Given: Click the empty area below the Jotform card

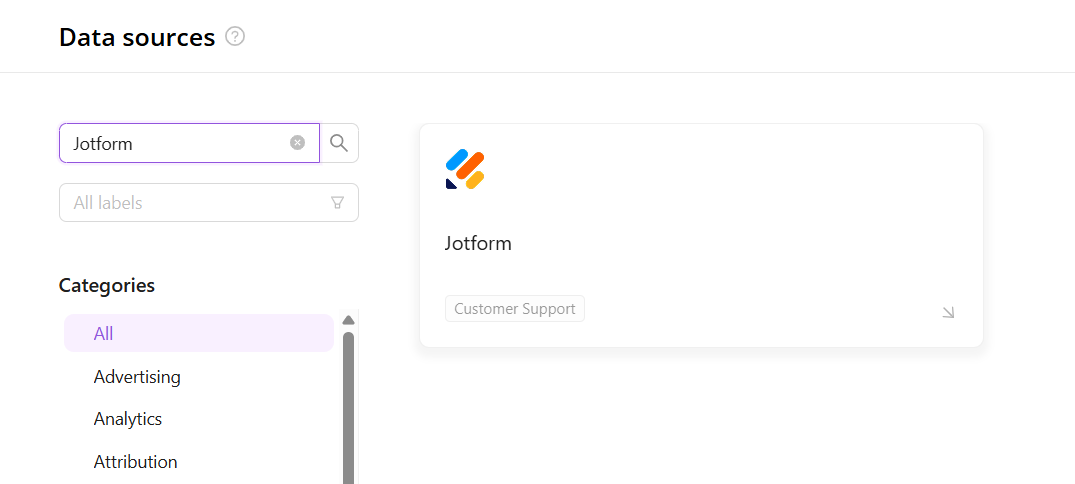Looking at the screenshot, I should [700, 420].
